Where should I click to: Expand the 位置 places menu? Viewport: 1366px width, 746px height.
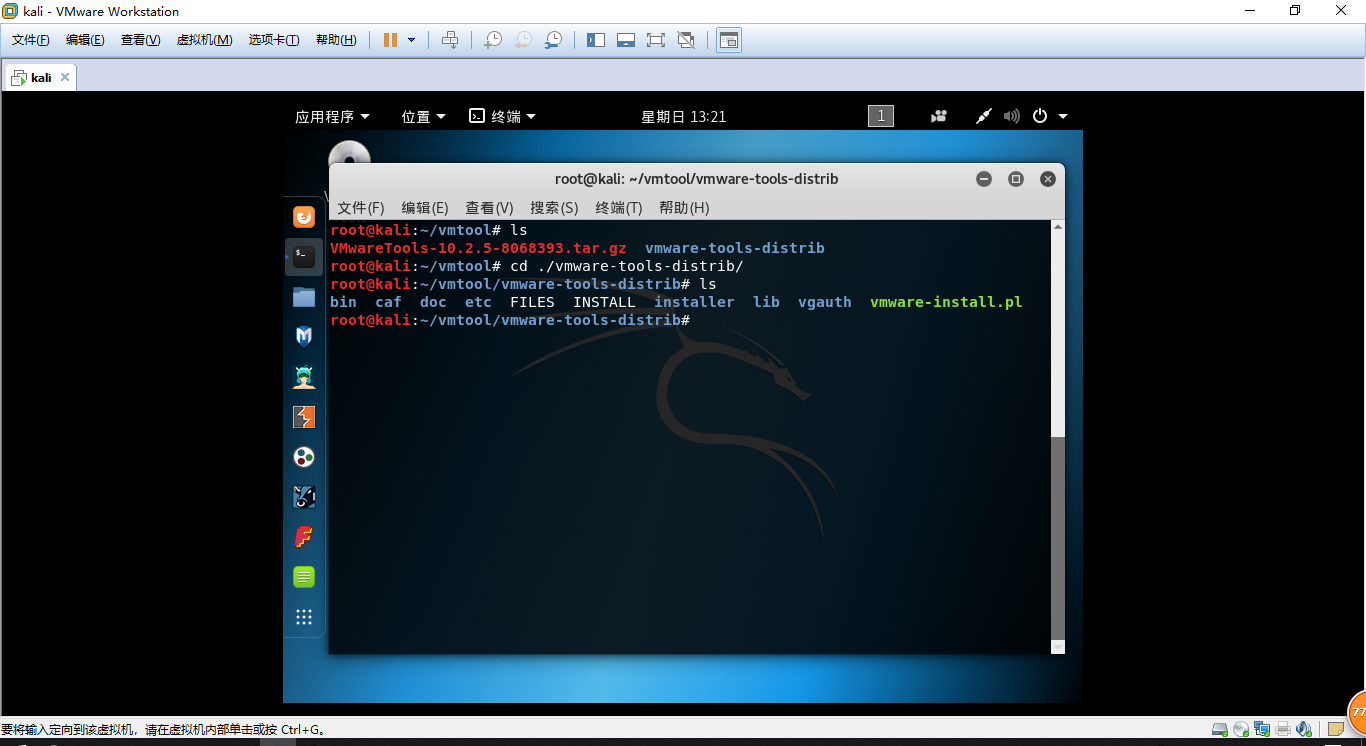point(424,117)
